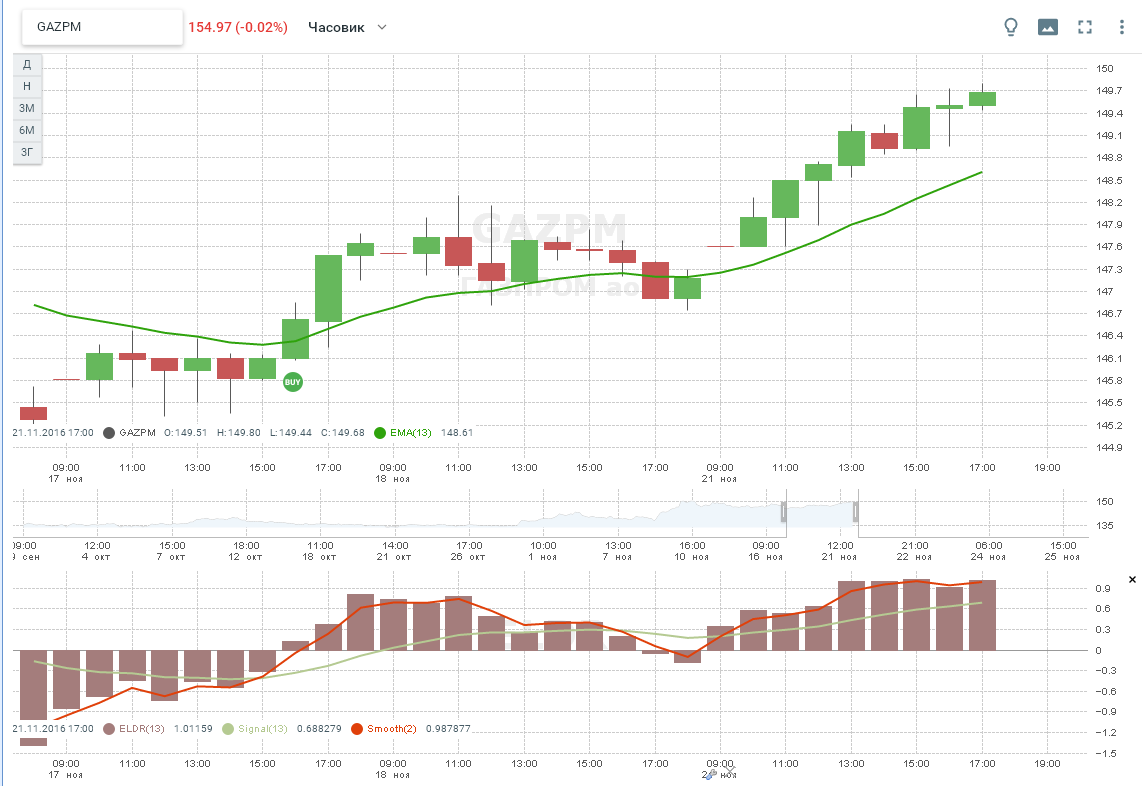Select the Д day timeframe
1142x786 pixels.
(27, 64)
